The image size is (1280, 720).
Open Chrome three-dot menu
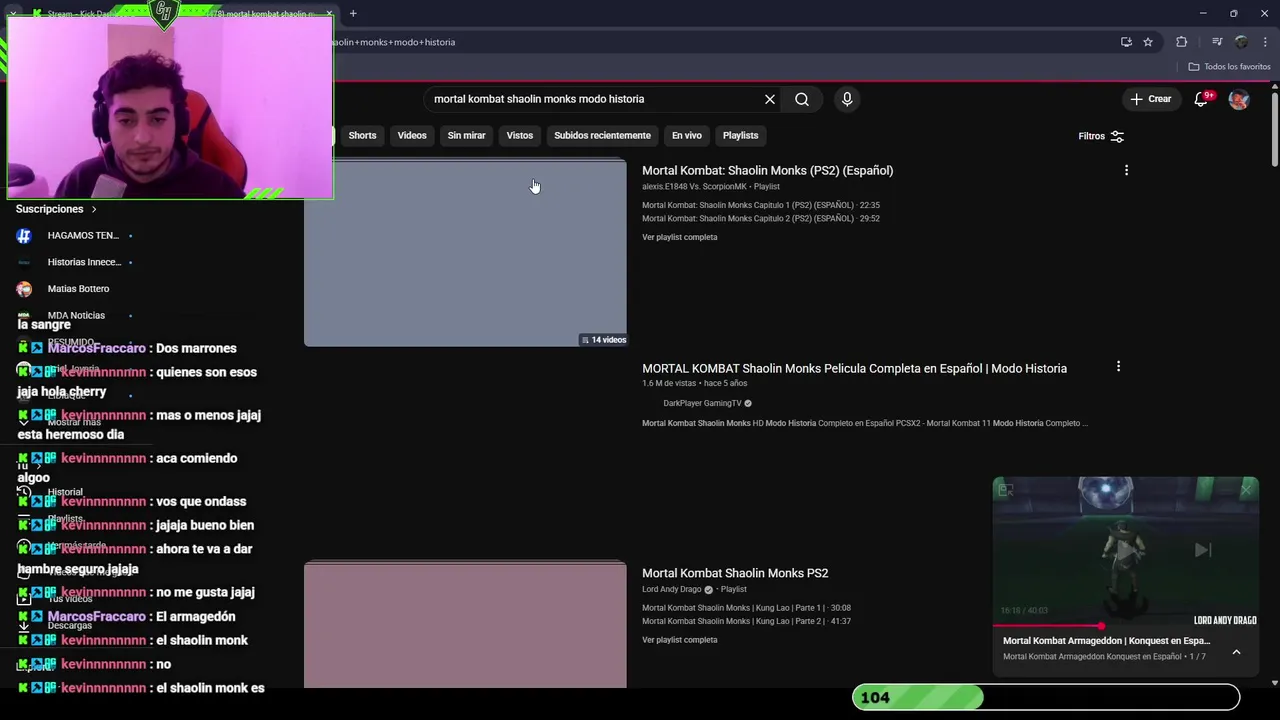(x=1265, y=42)
